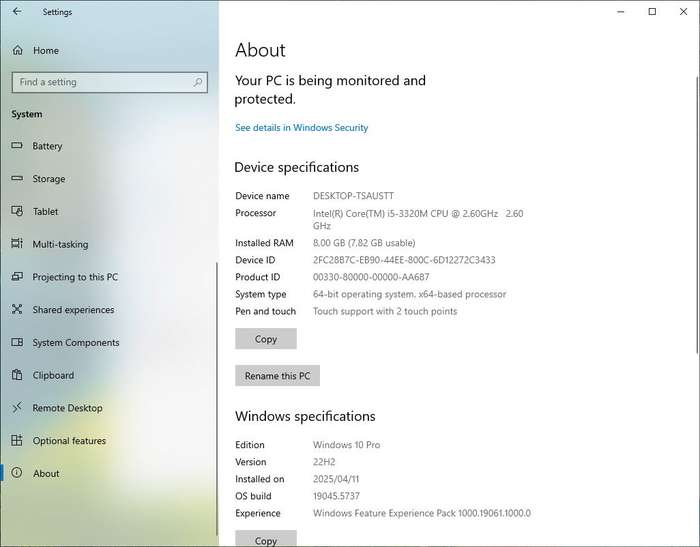700x547 pixels.
Task: Click the System Components icon
Action: point(17,342)
